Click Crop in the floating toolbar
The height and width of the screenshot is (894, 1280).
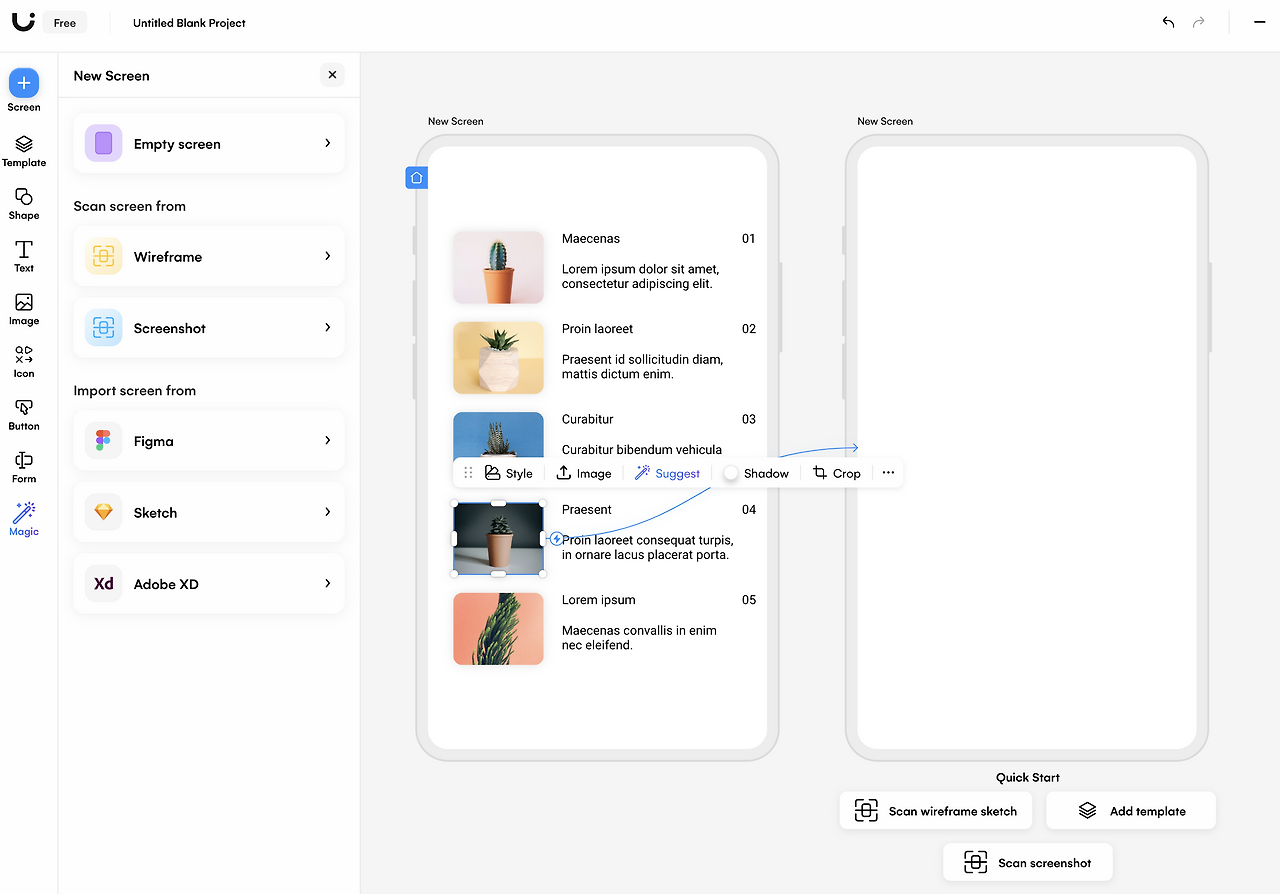point(837,473)
